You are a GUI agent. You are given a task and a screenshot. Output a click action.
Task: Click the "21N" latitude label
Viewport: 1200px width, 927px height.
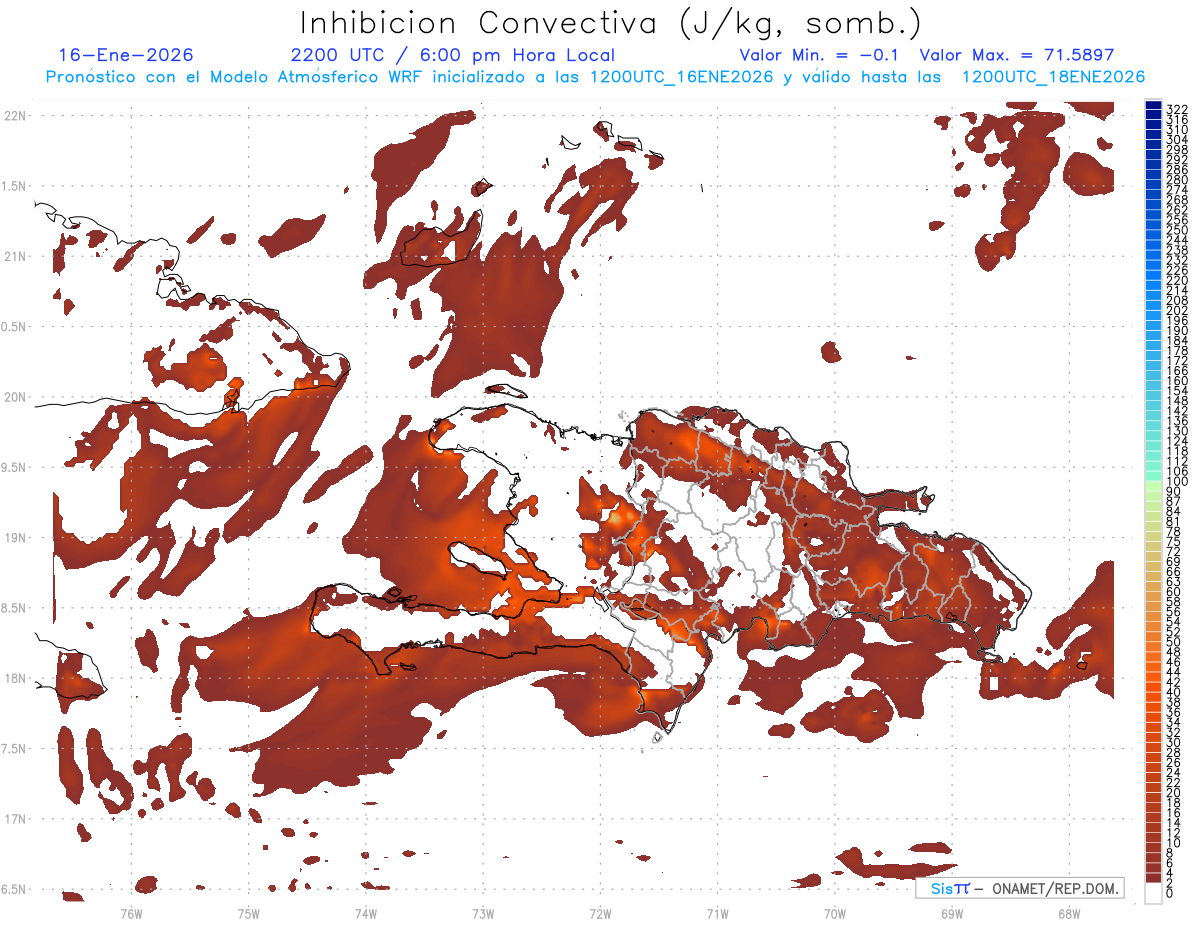14,256
